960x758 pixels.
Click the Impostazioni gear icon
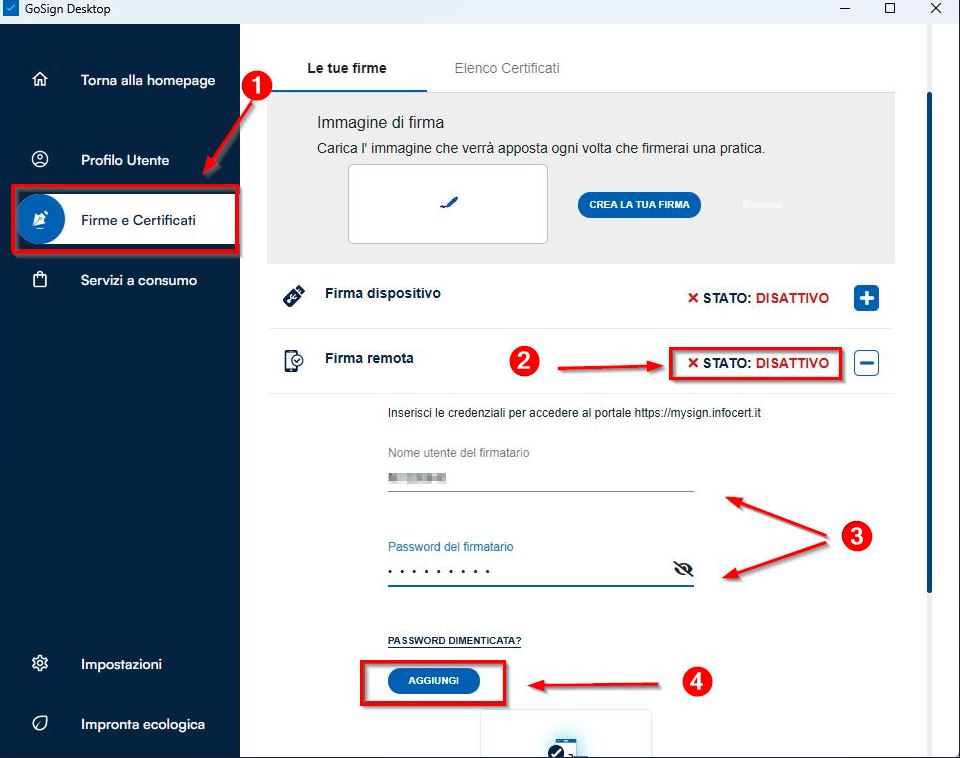point(40,663)
